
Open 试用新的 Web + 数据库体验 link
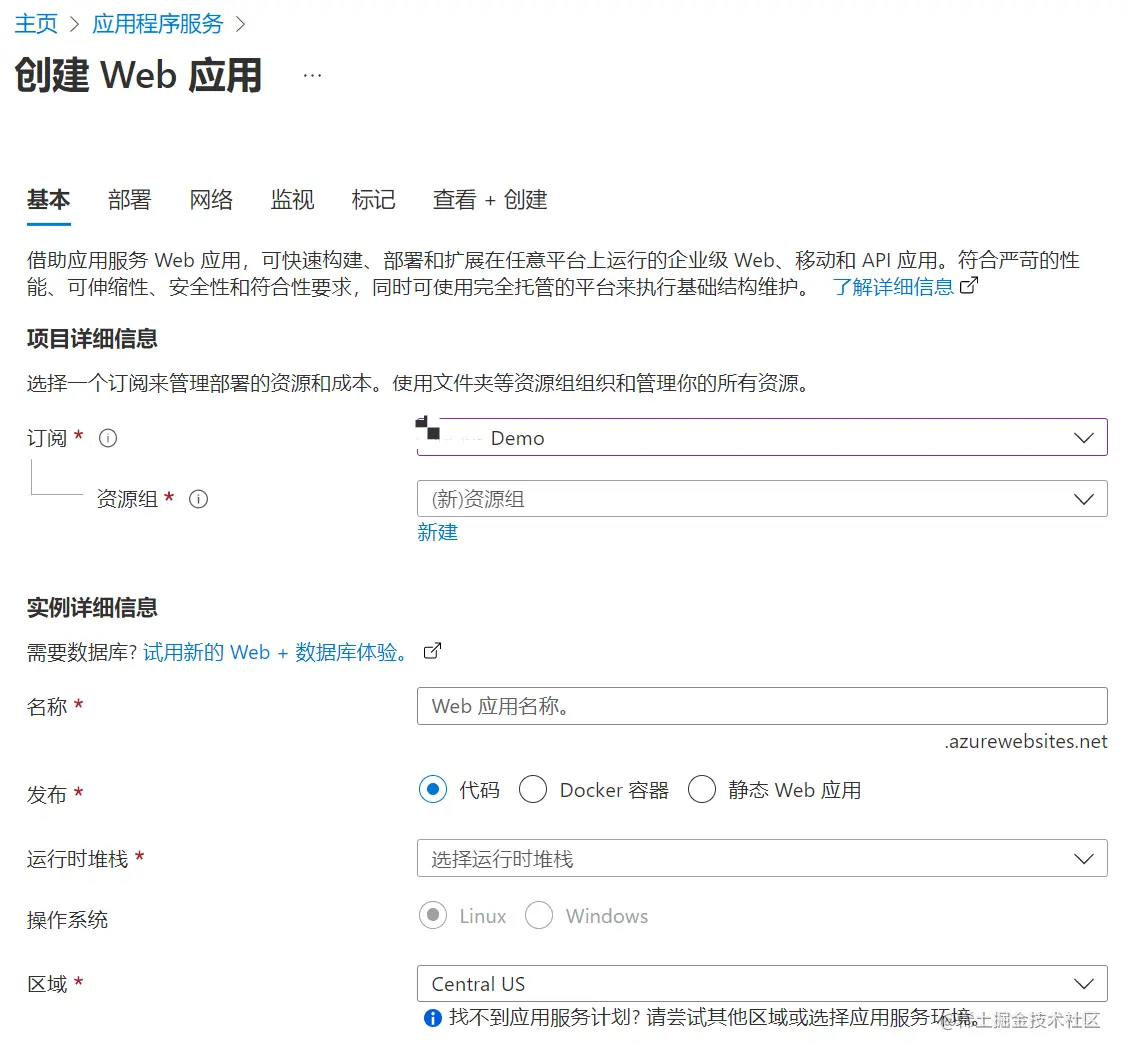coord(276,652)
